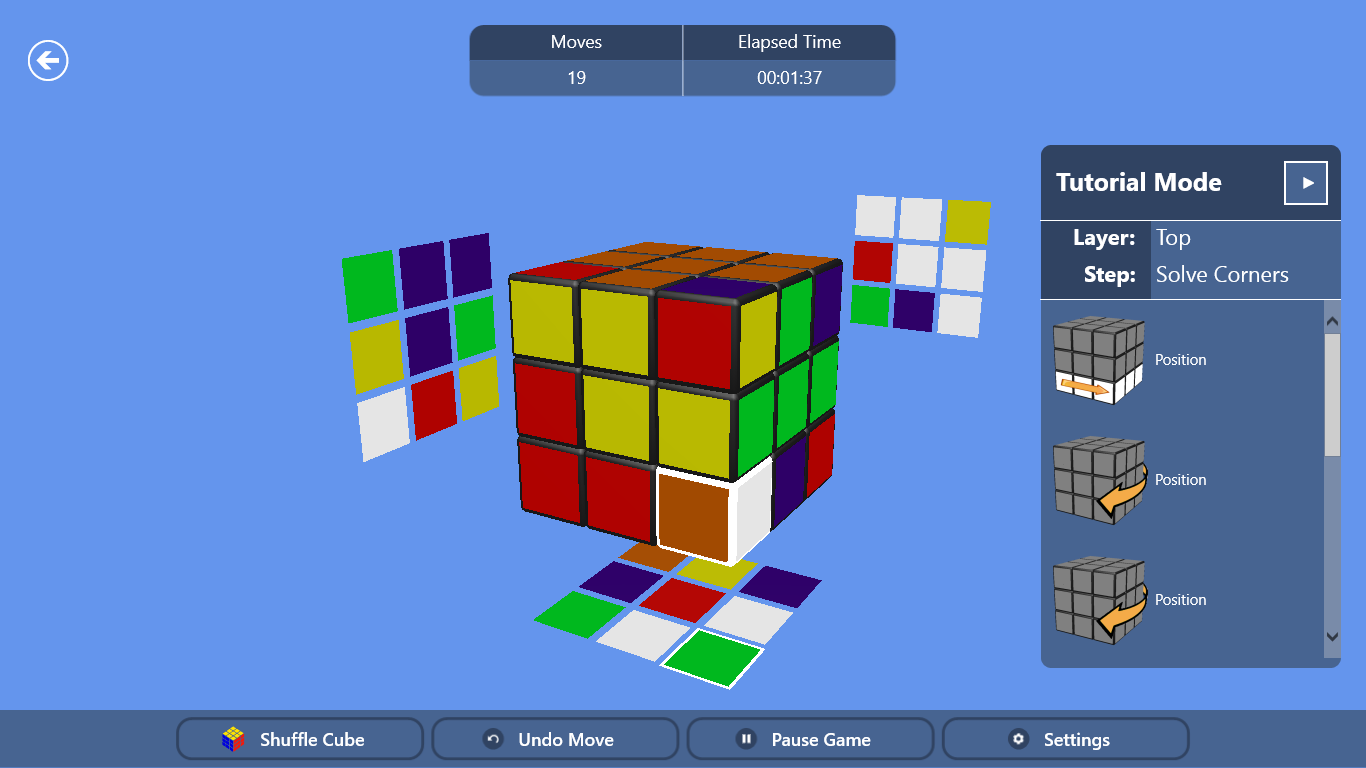Select the third tutorial step cube icon
Image resolution: width=1366 pixels, height=768 pixels.
(x=1099, y=600)
